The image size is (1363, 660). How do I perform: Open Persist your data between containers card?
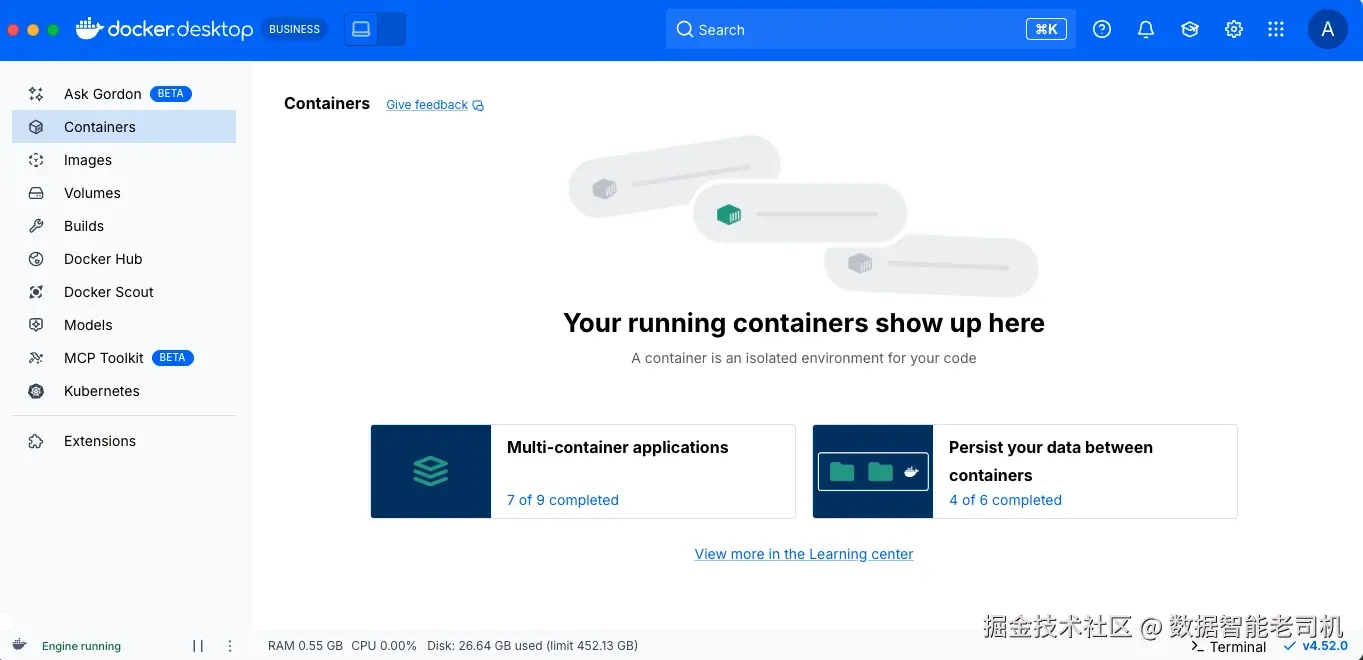coord(1025,471)
